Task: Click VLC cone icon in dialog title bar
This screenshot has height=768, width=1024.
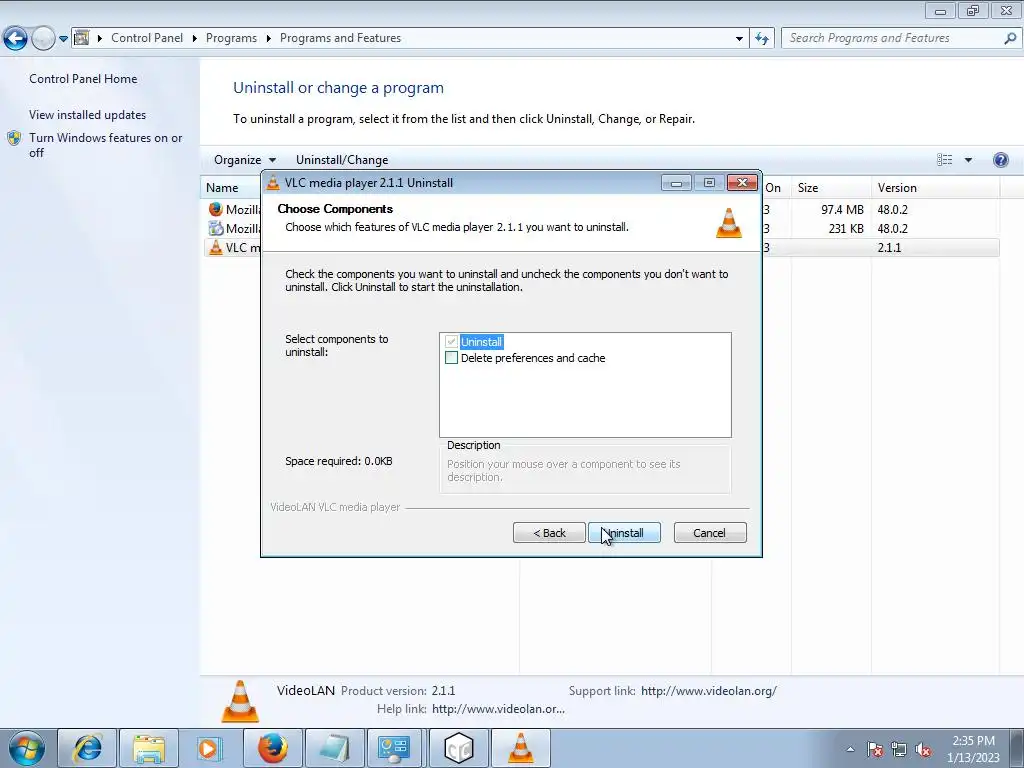Action: click(x=273, y=183)
